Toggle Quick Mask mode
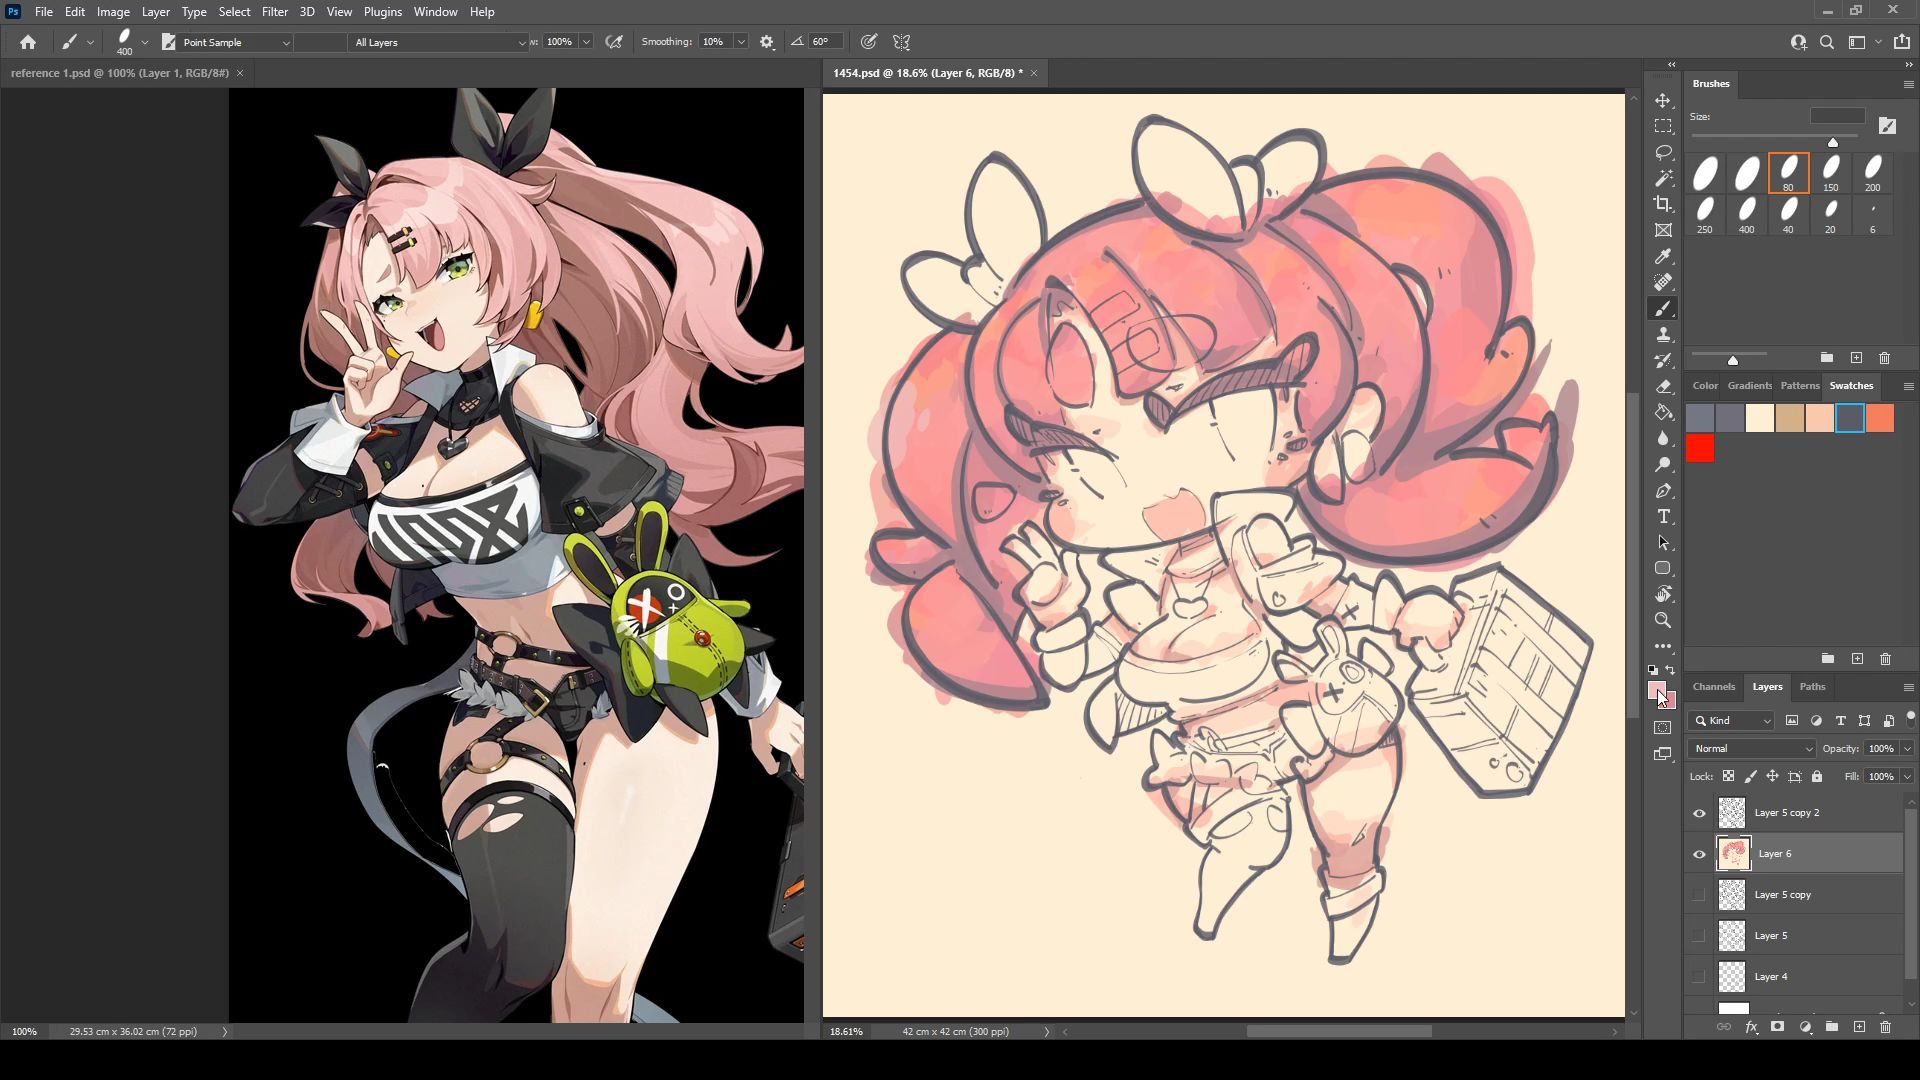 [1663, 728]
